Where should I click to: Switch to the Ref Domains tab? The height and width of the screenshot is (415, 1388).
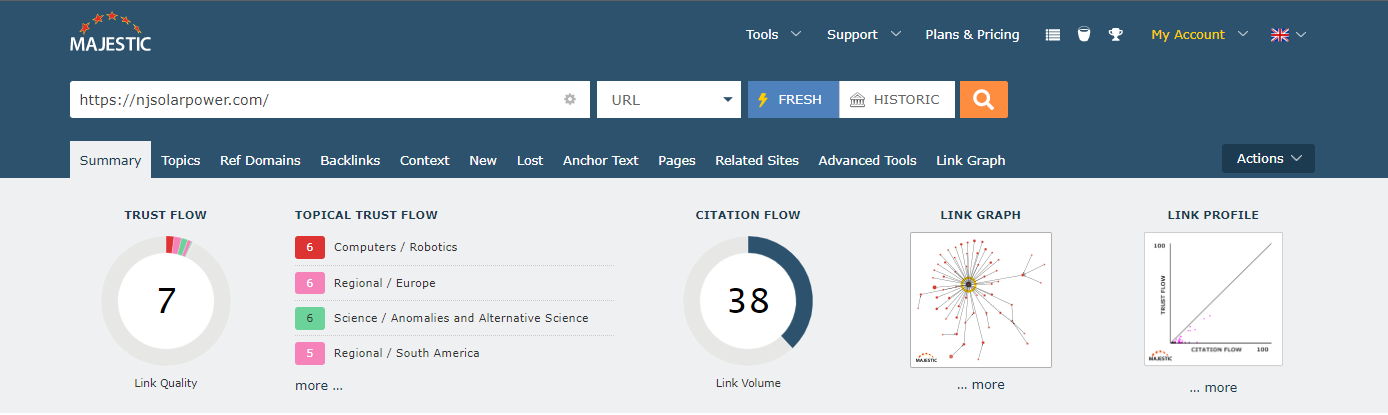260,160
